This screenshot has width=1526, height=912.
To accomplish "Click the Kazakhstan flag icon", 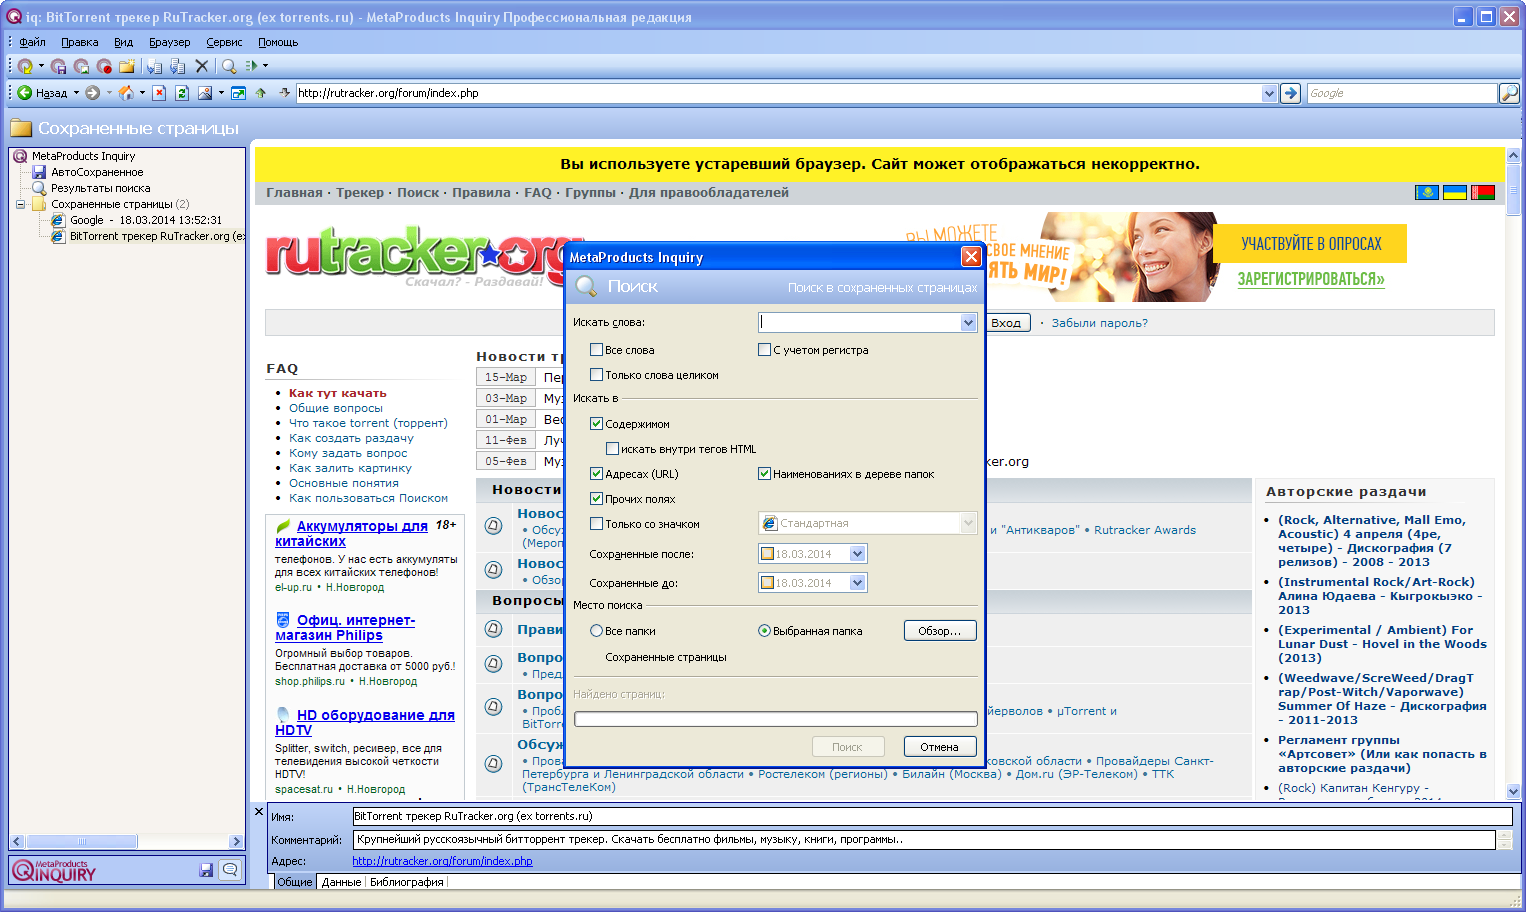I will coord(1427,192).
